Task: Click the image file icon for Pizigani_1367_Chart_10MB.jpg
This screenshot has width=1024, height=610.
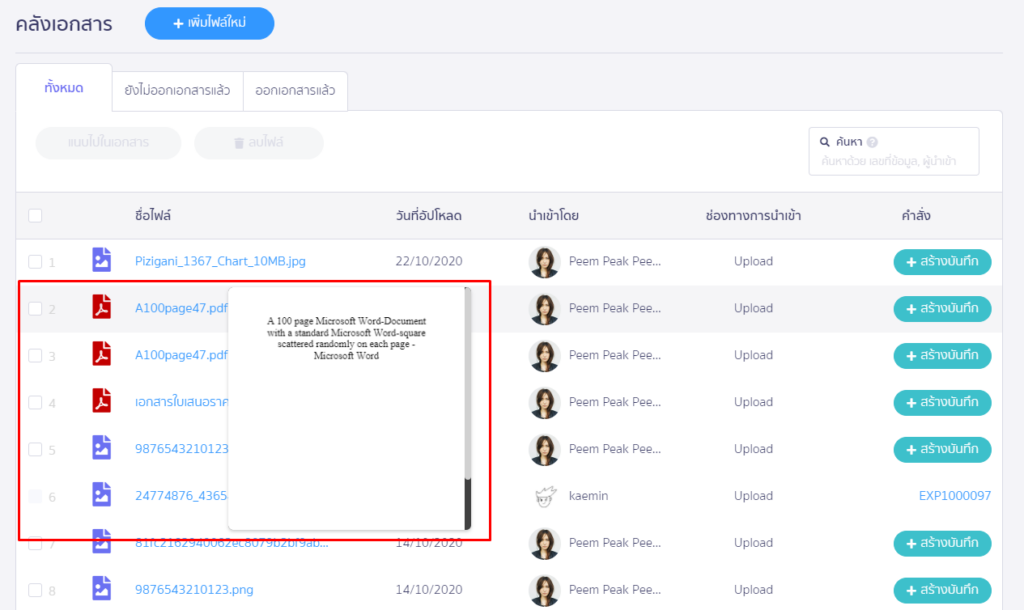Action: [x=101, y=260]
